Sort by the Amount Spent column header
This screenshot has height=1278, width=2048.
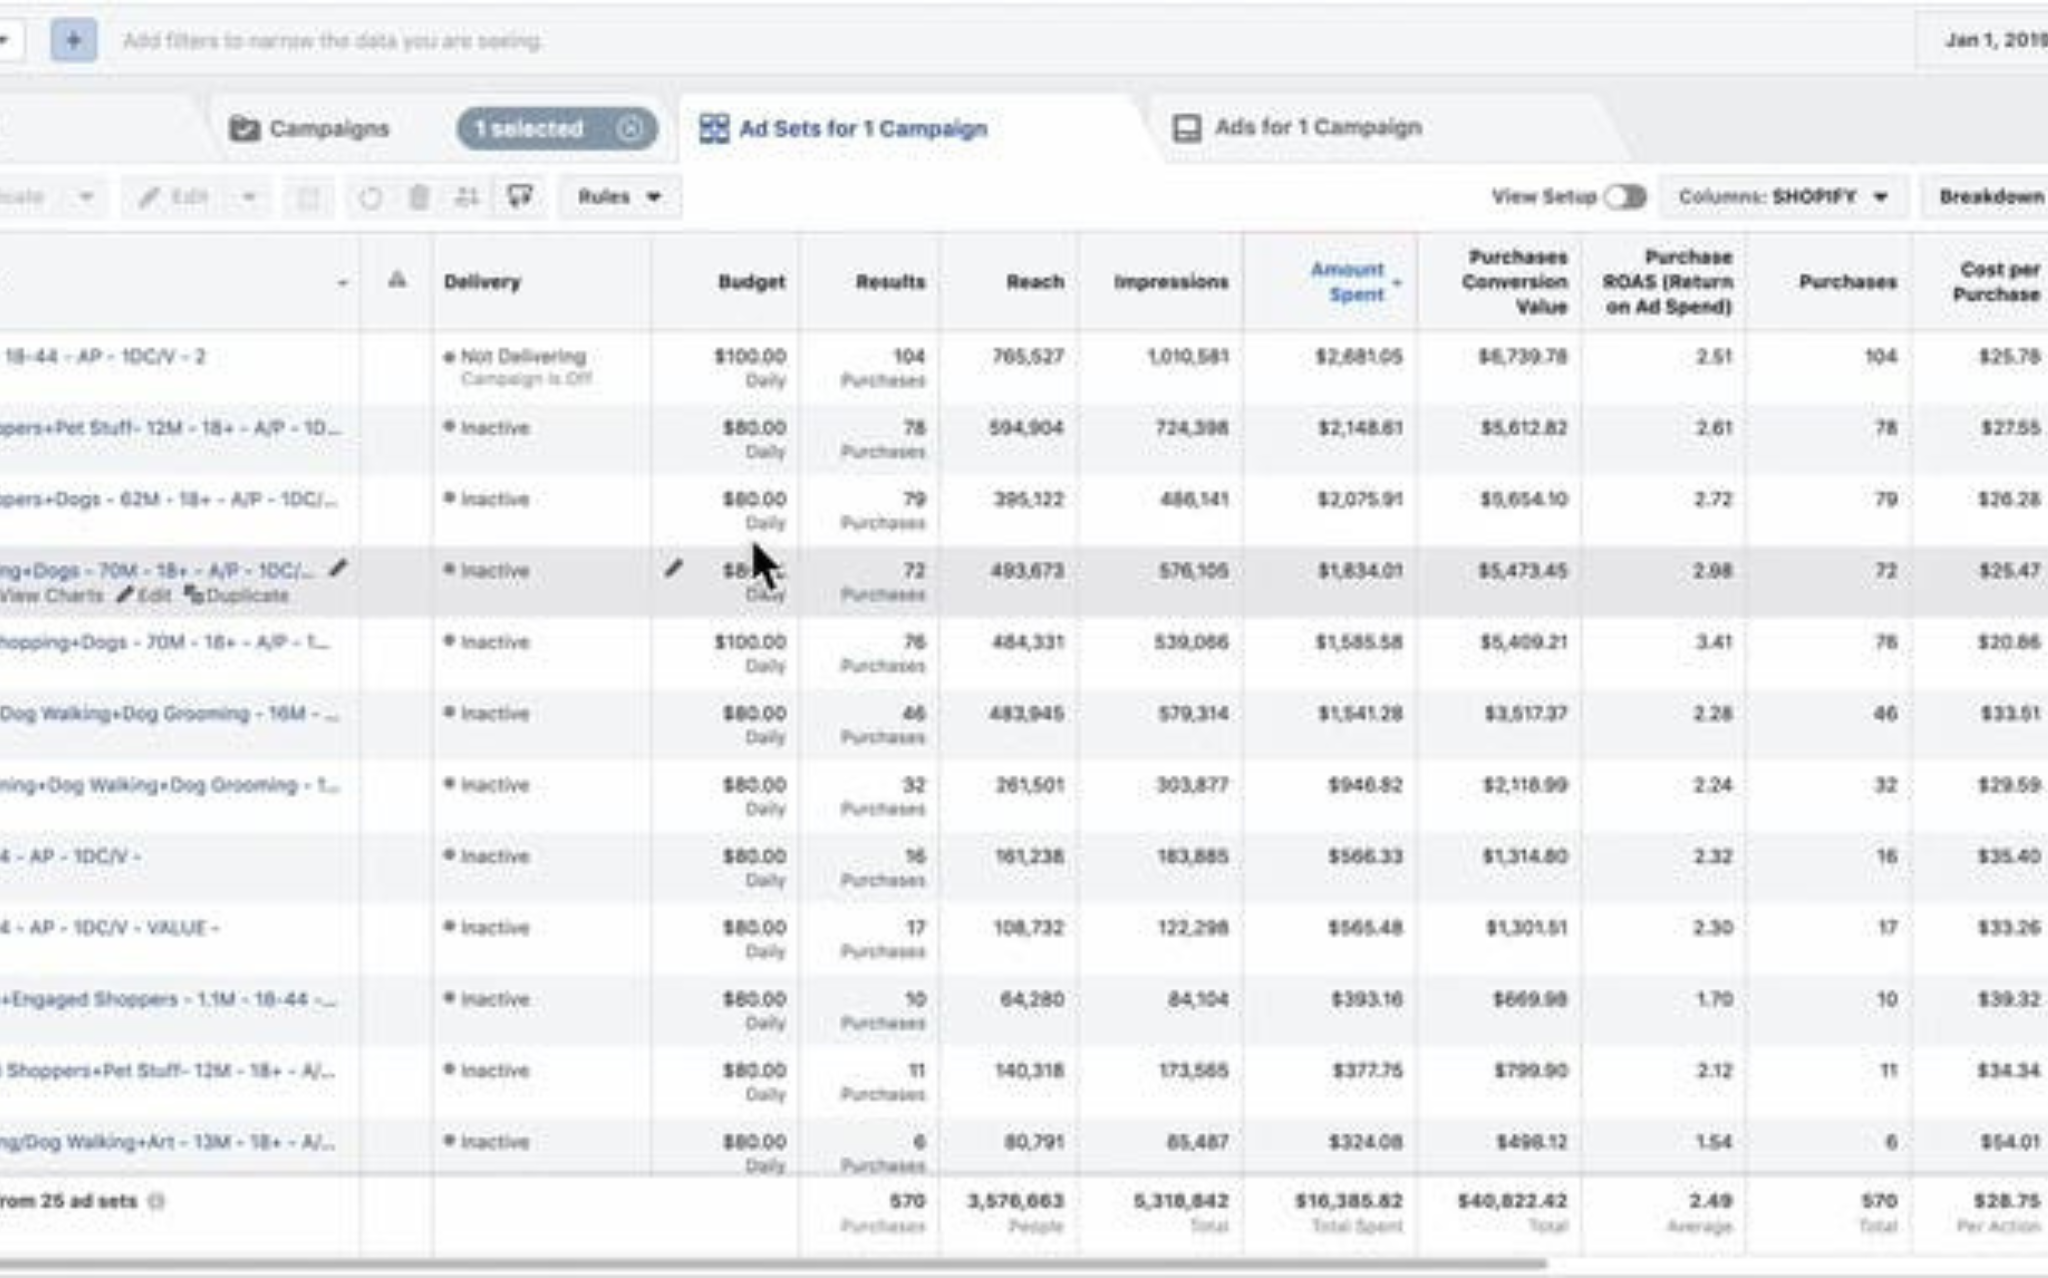pyautogui.click(x=1347, y=282)
